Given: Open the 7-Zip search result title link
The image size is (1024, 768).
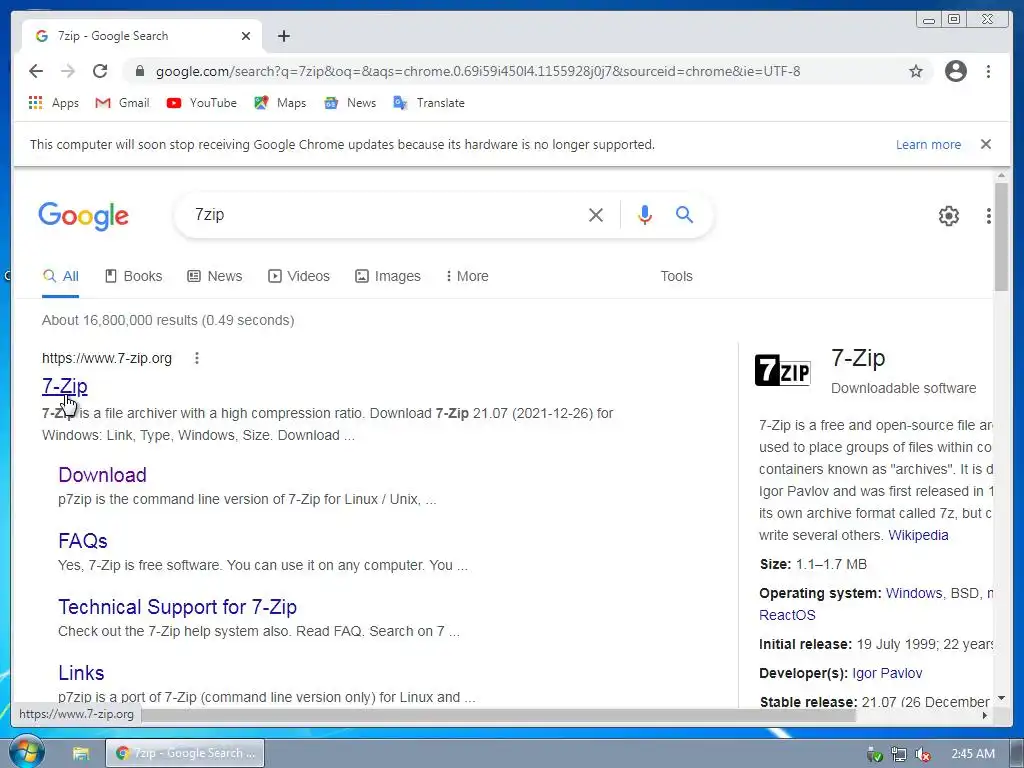Looking at the screenshot, I should 65,386.
